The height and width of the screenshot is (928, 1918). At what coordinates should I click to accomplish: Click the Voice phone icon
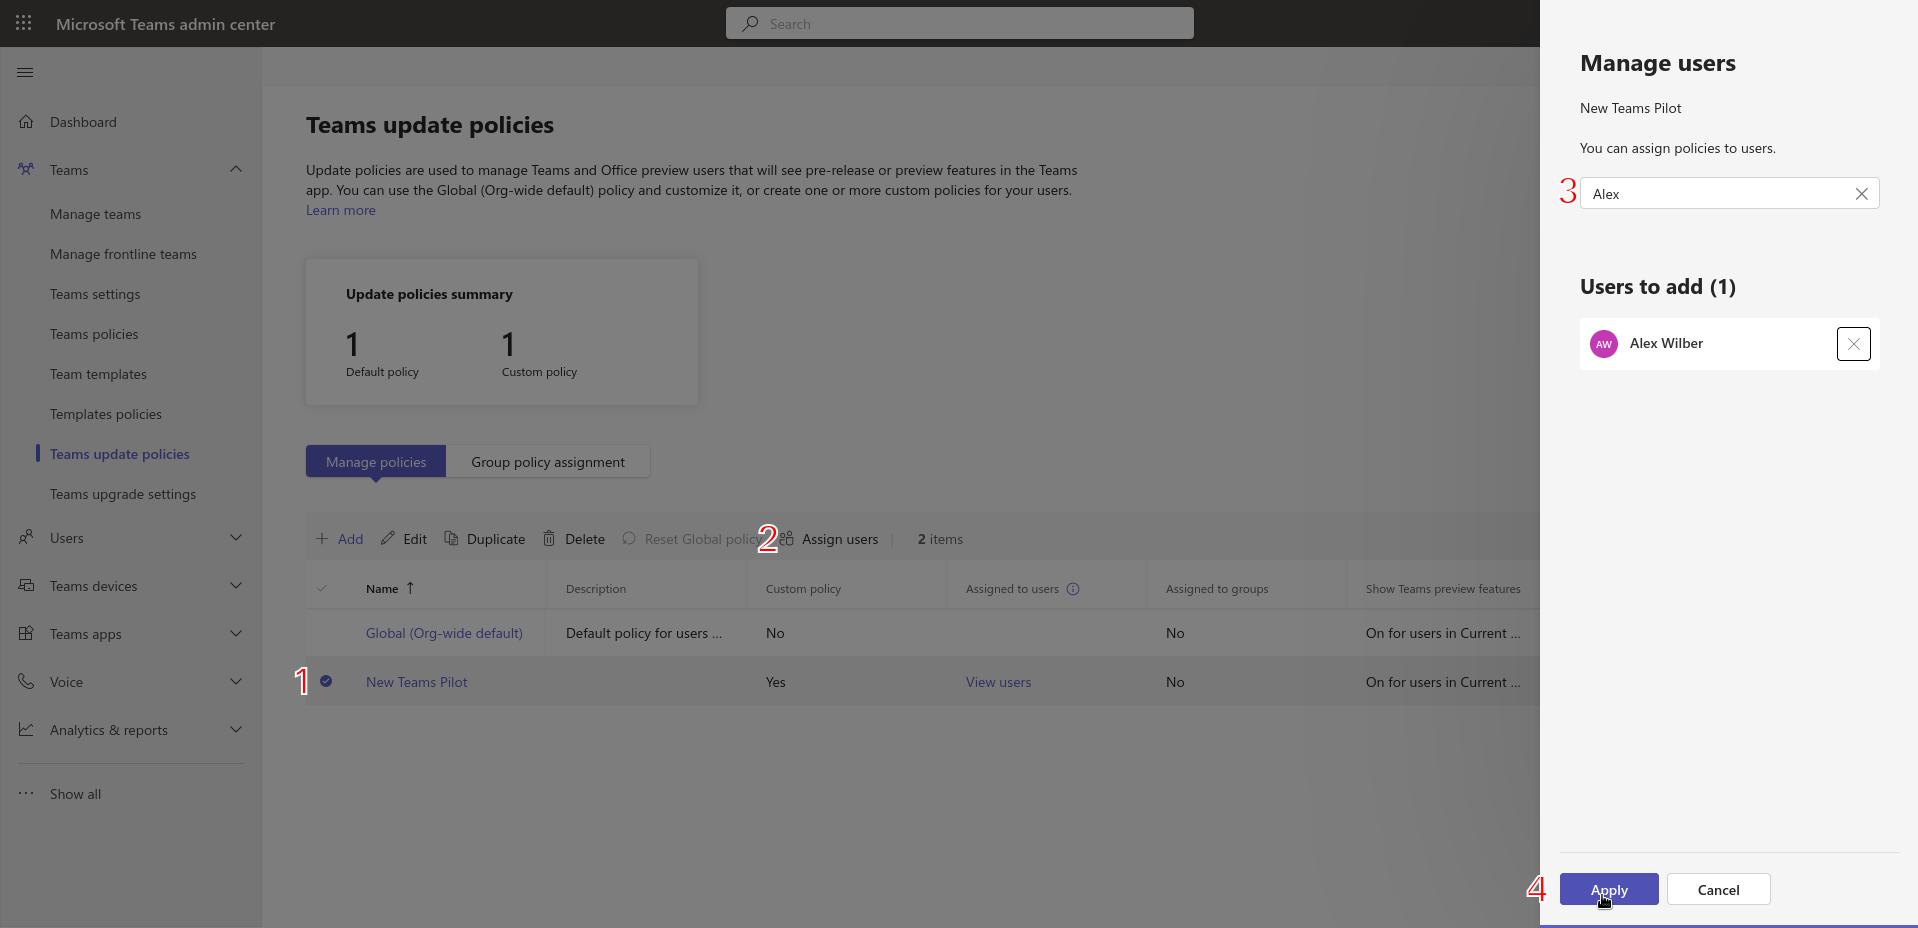(x=26, y=682)
